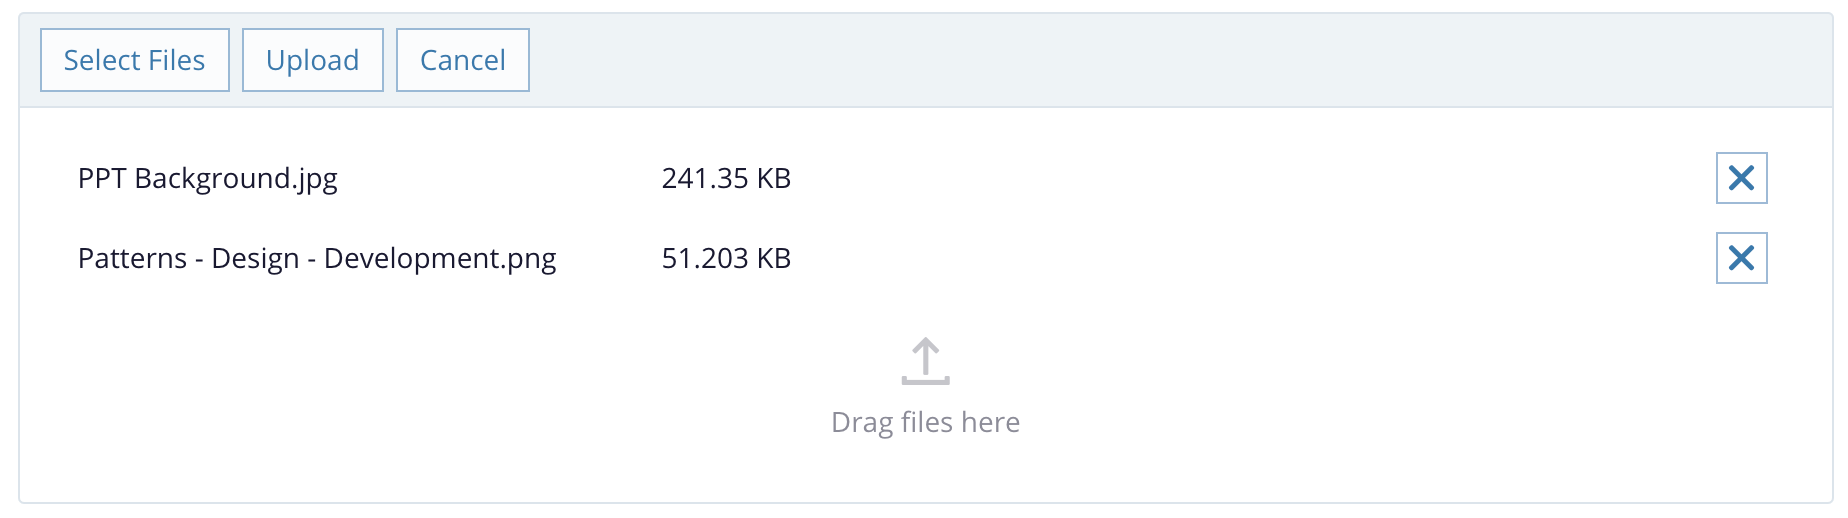Select the Patterns - Design - Development.png file name
The height and width of the screenshot is (518, 1848).
coord(317,258)
